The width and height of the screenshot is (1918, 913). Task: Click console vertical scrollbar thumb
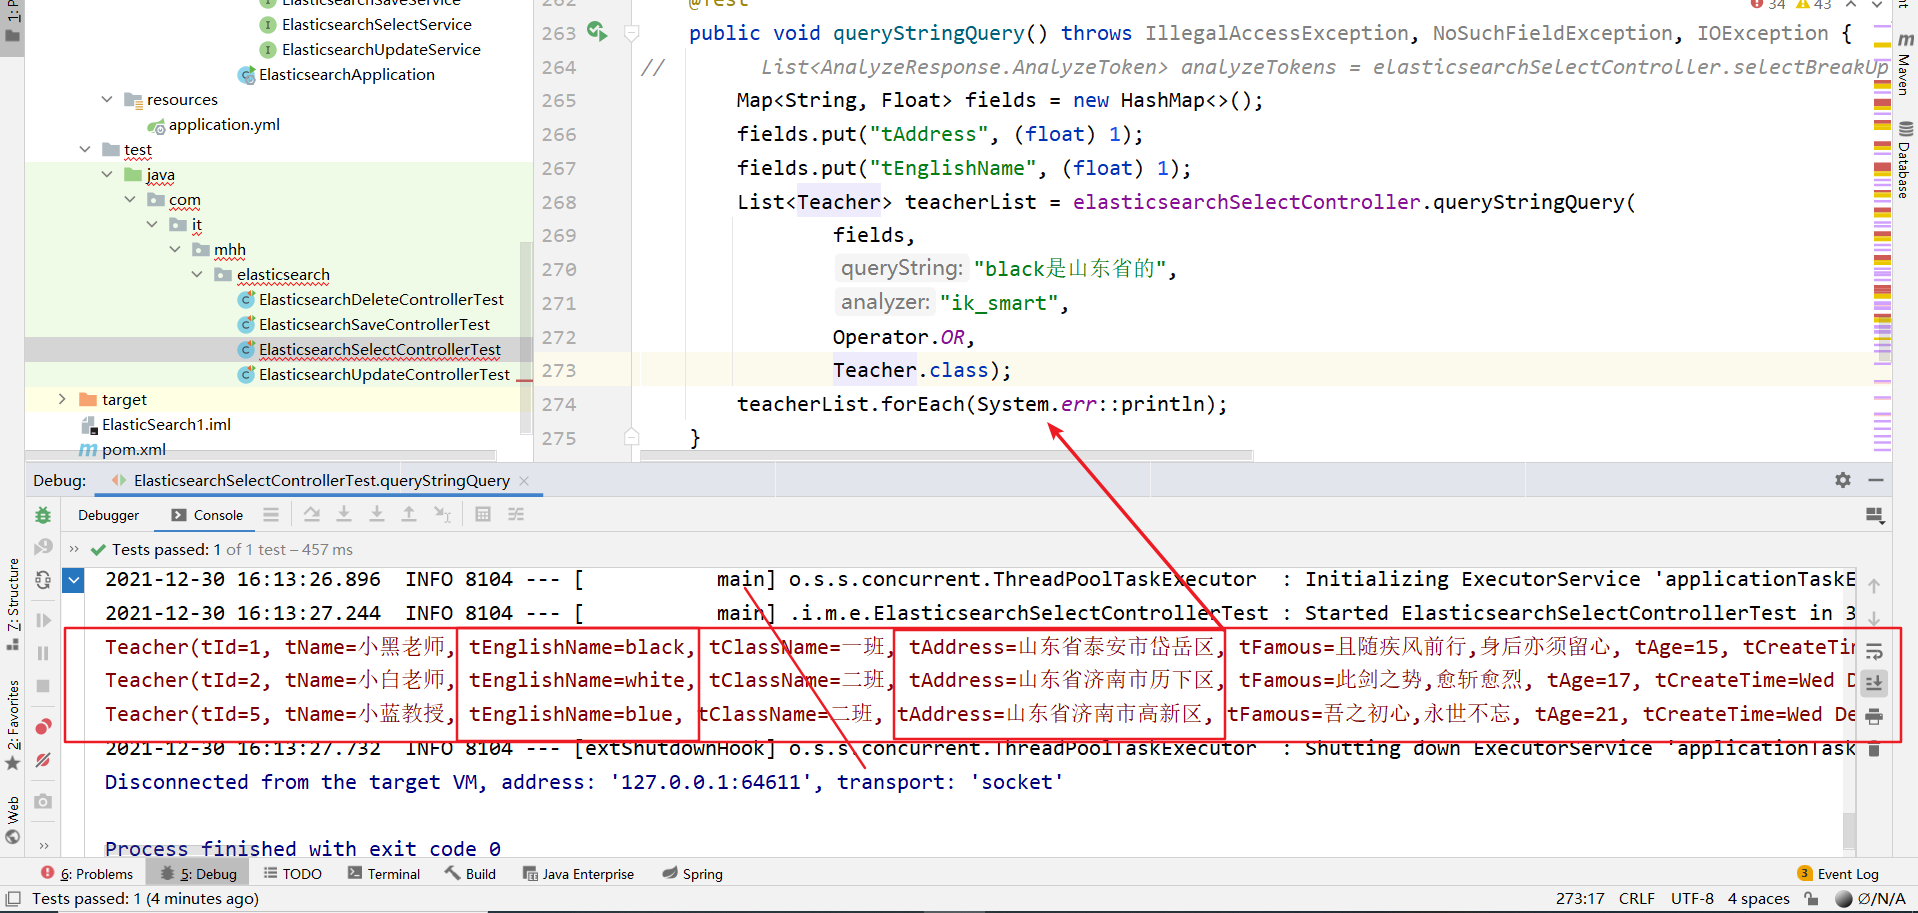[x=1849, y=830]
